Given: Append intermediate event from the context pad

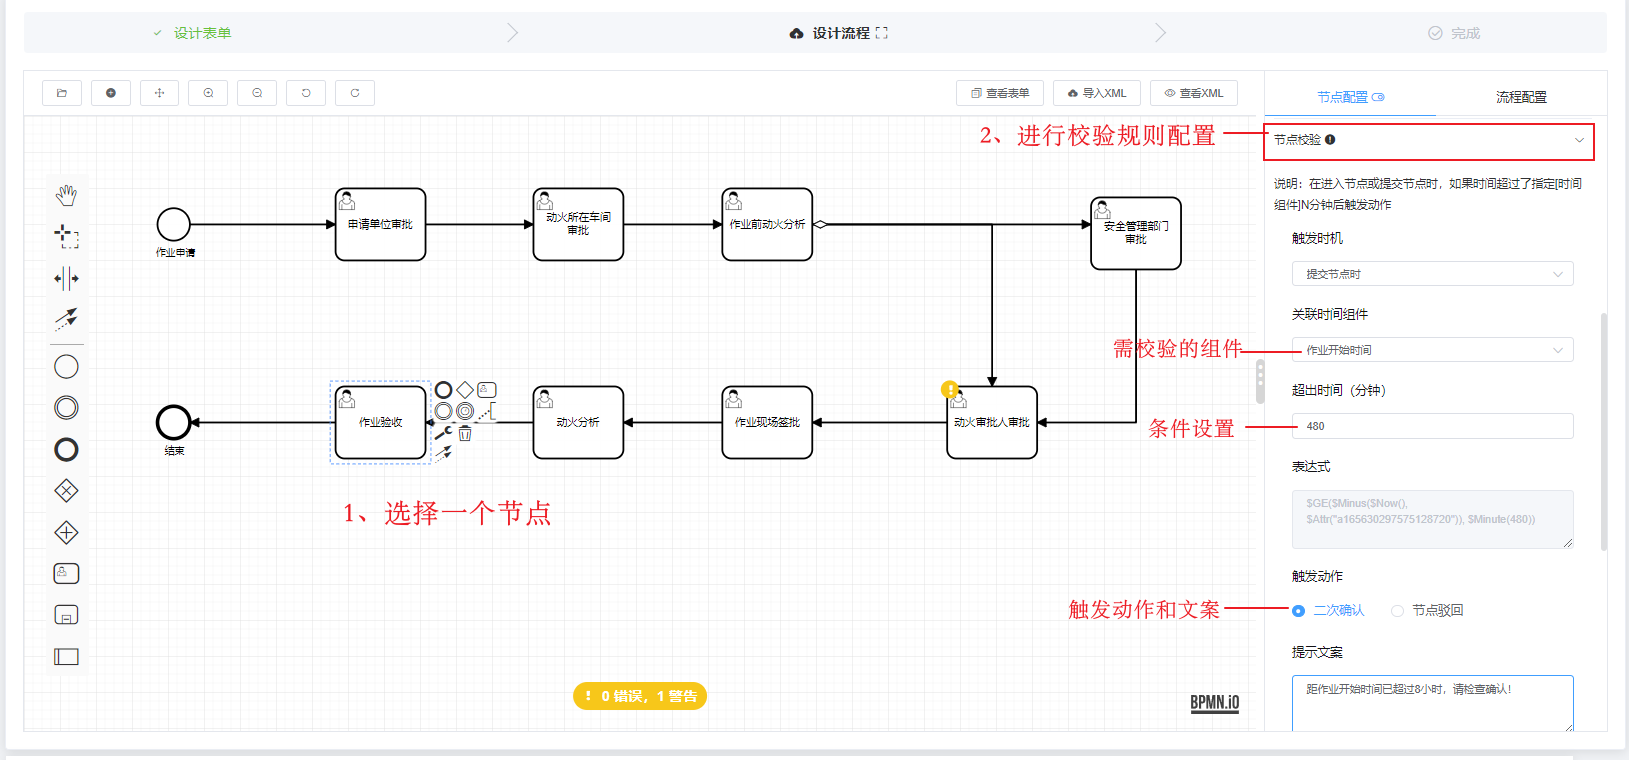Looking at the screenshot, I should click(444, 411).
